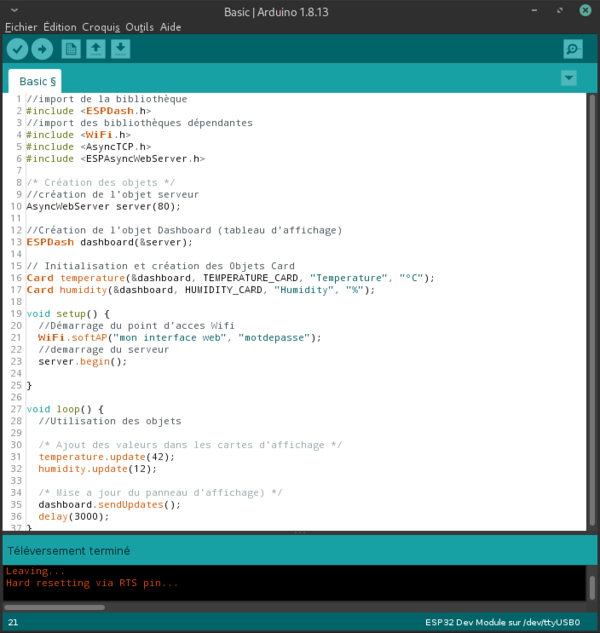Viewport: 600px width, 633px height.
Task: Upload the sketch with the arrow button
Action: [x=42, y=49]
